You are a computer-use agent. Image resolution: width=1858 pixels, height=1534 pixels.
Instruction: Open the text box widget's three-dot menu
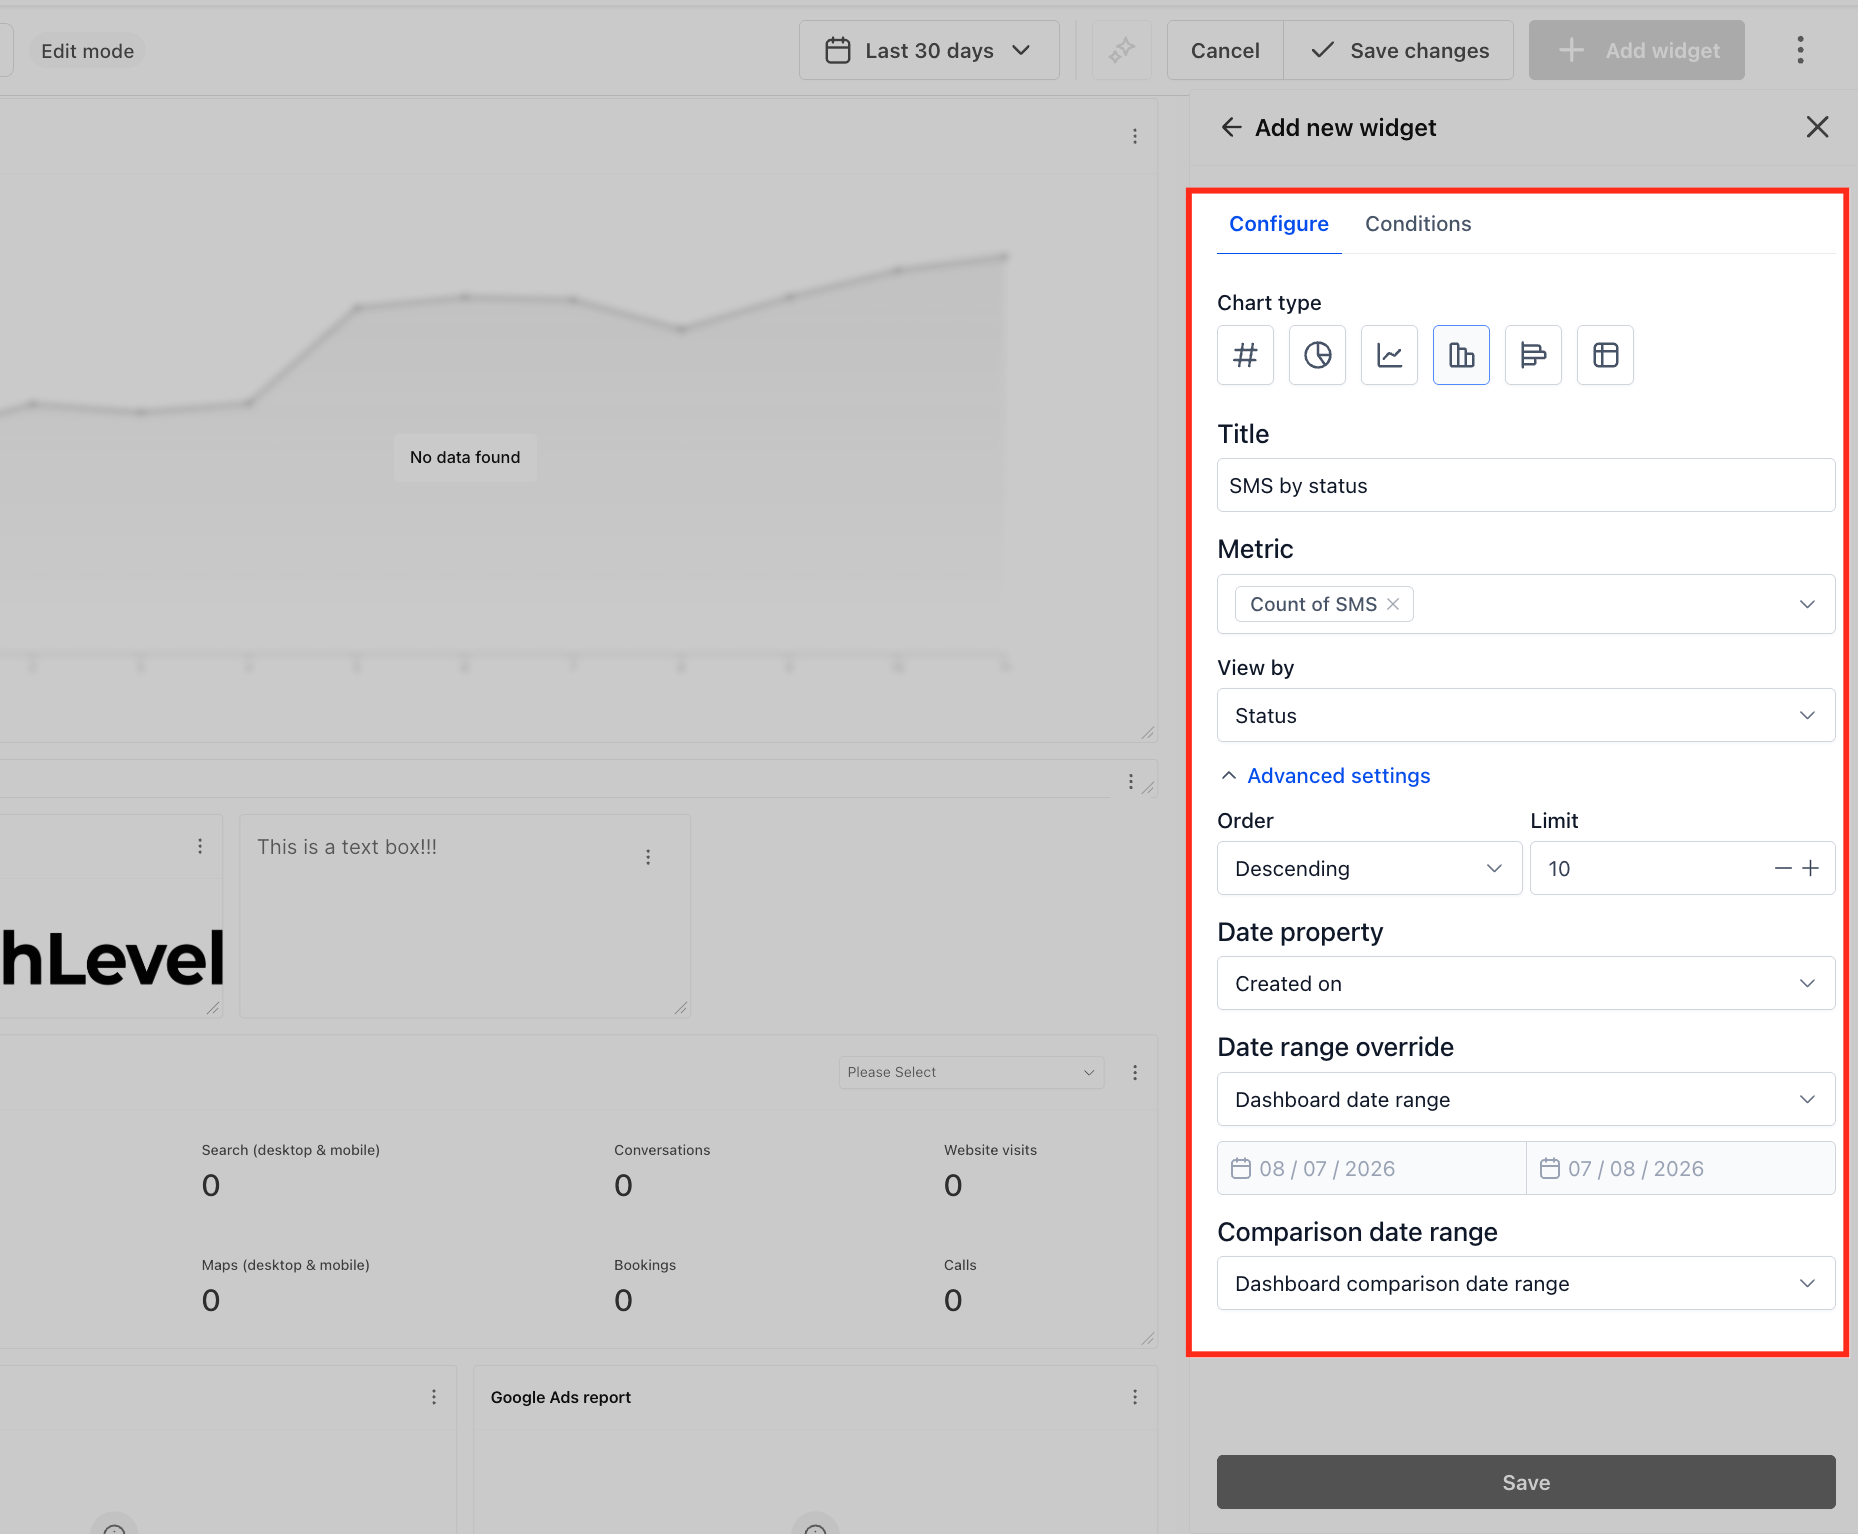pos(648,857)
